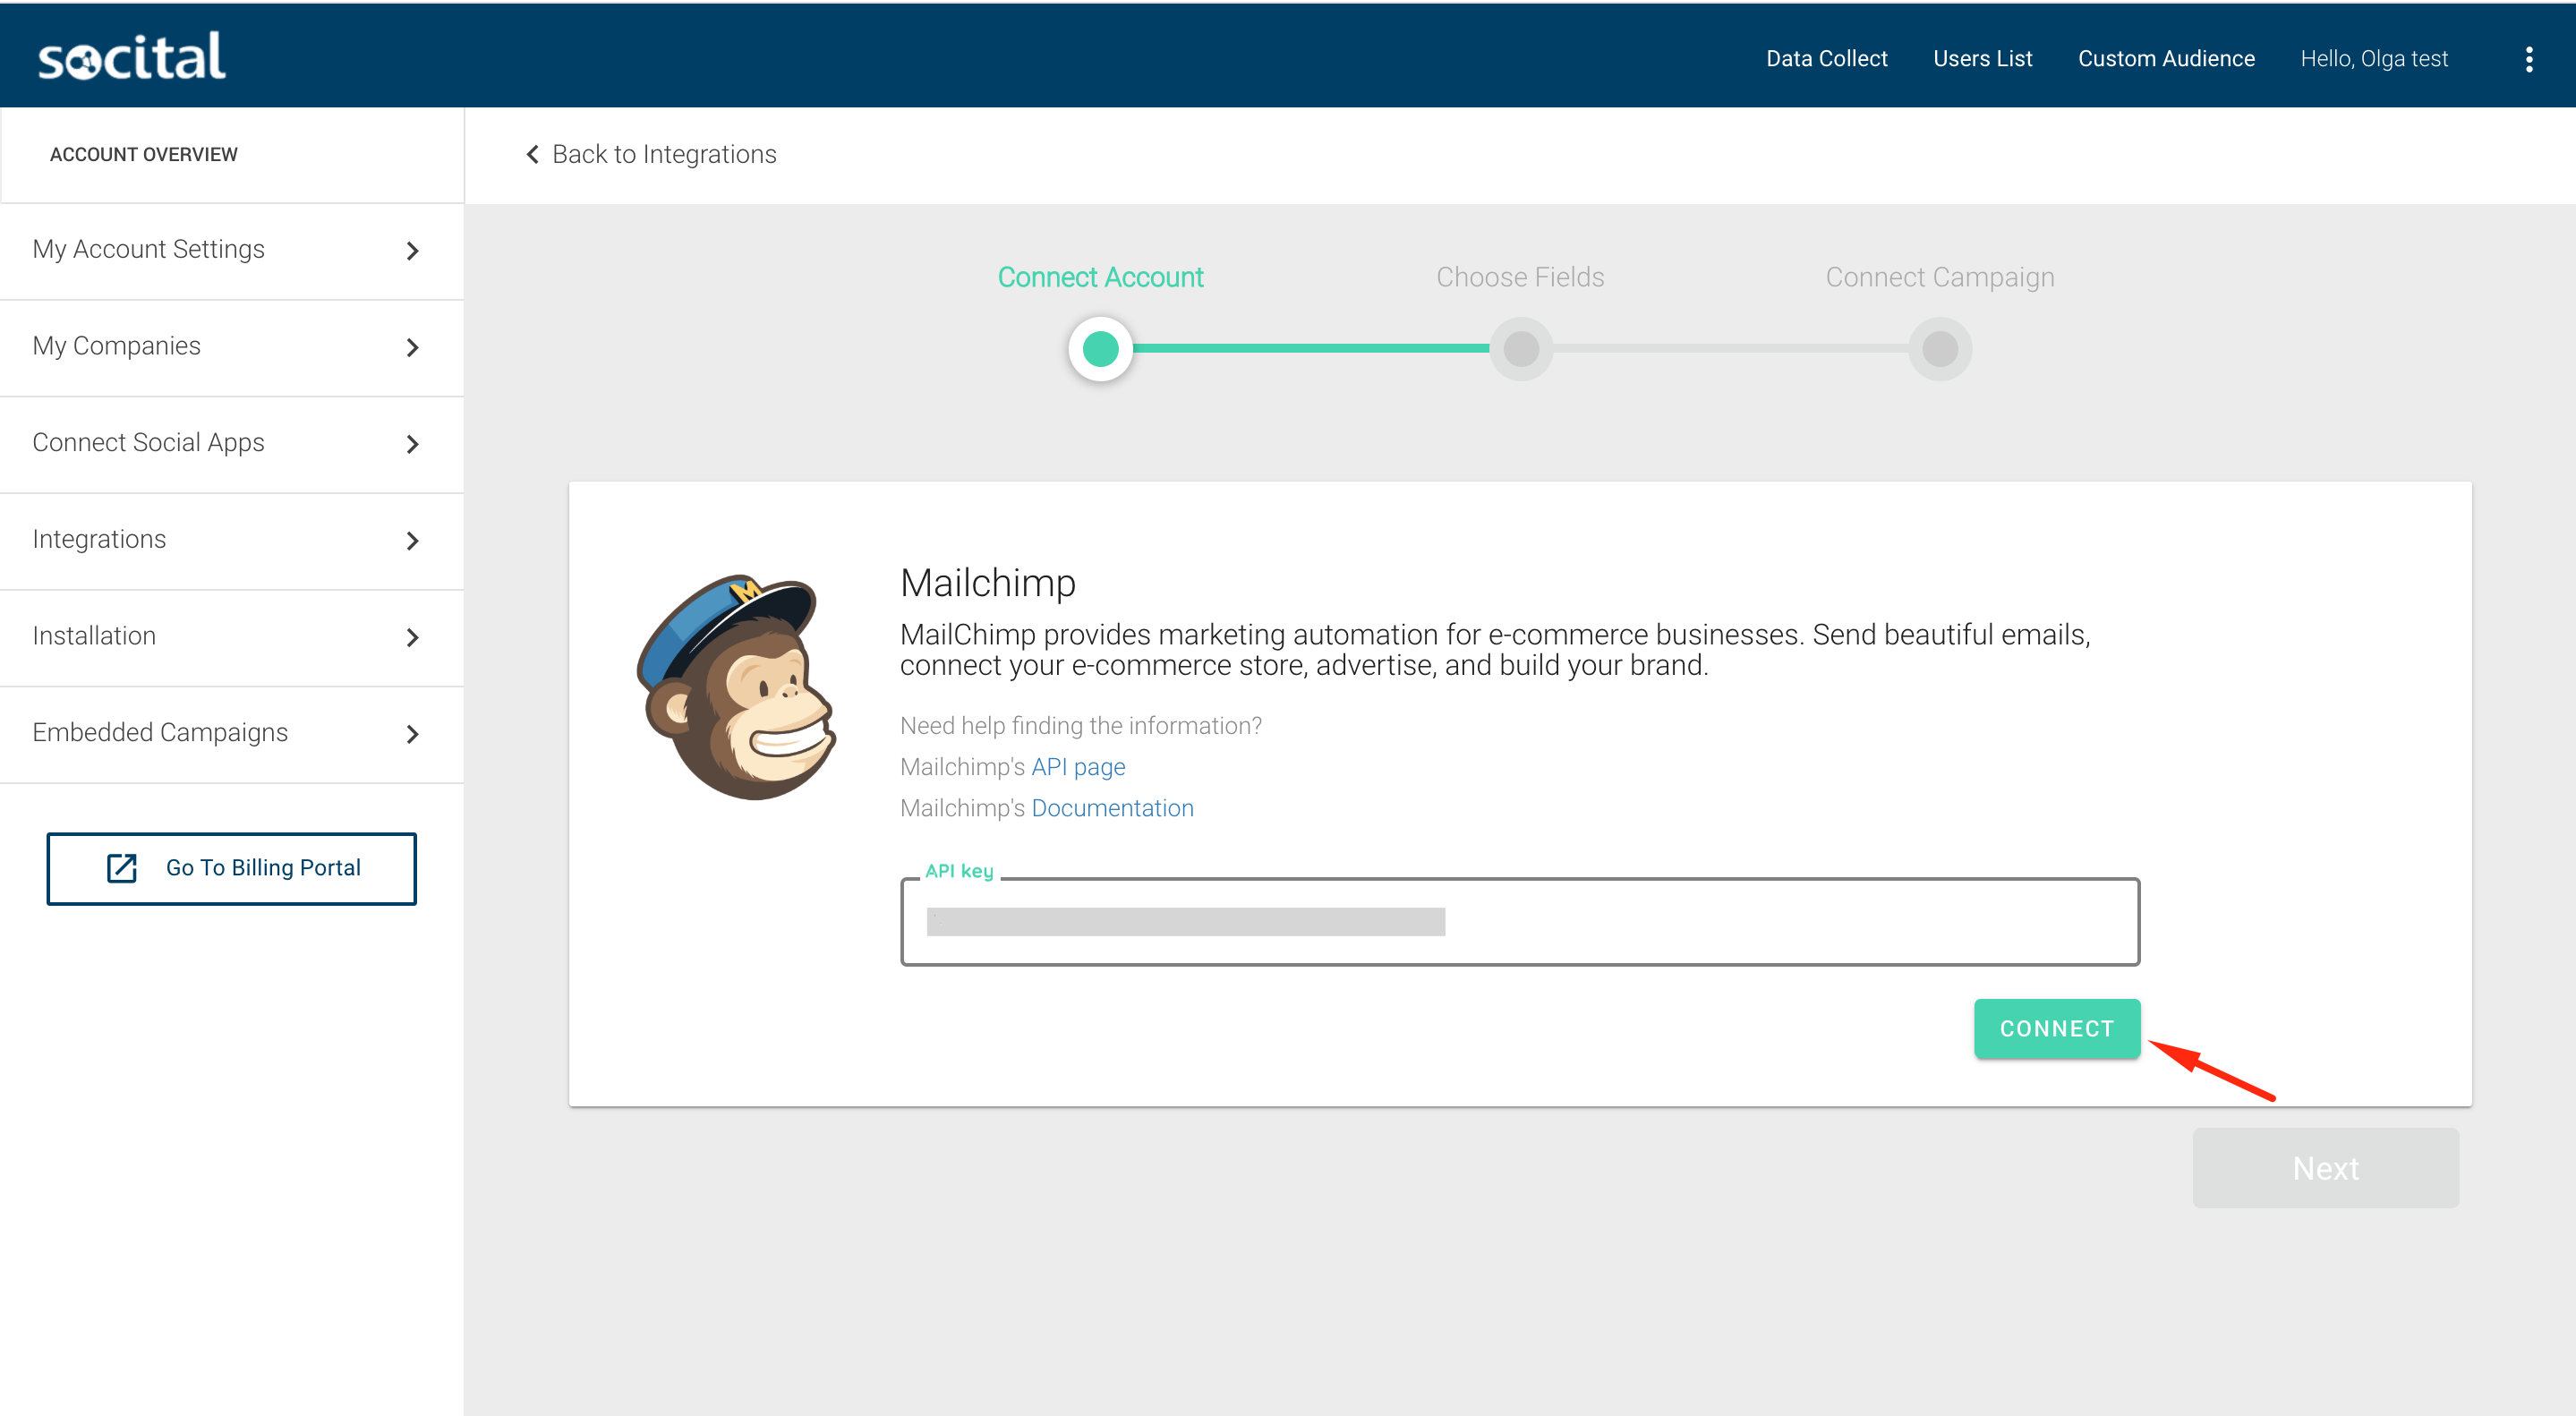
Task: Focus the API key input field
Action: (1519, 922)
